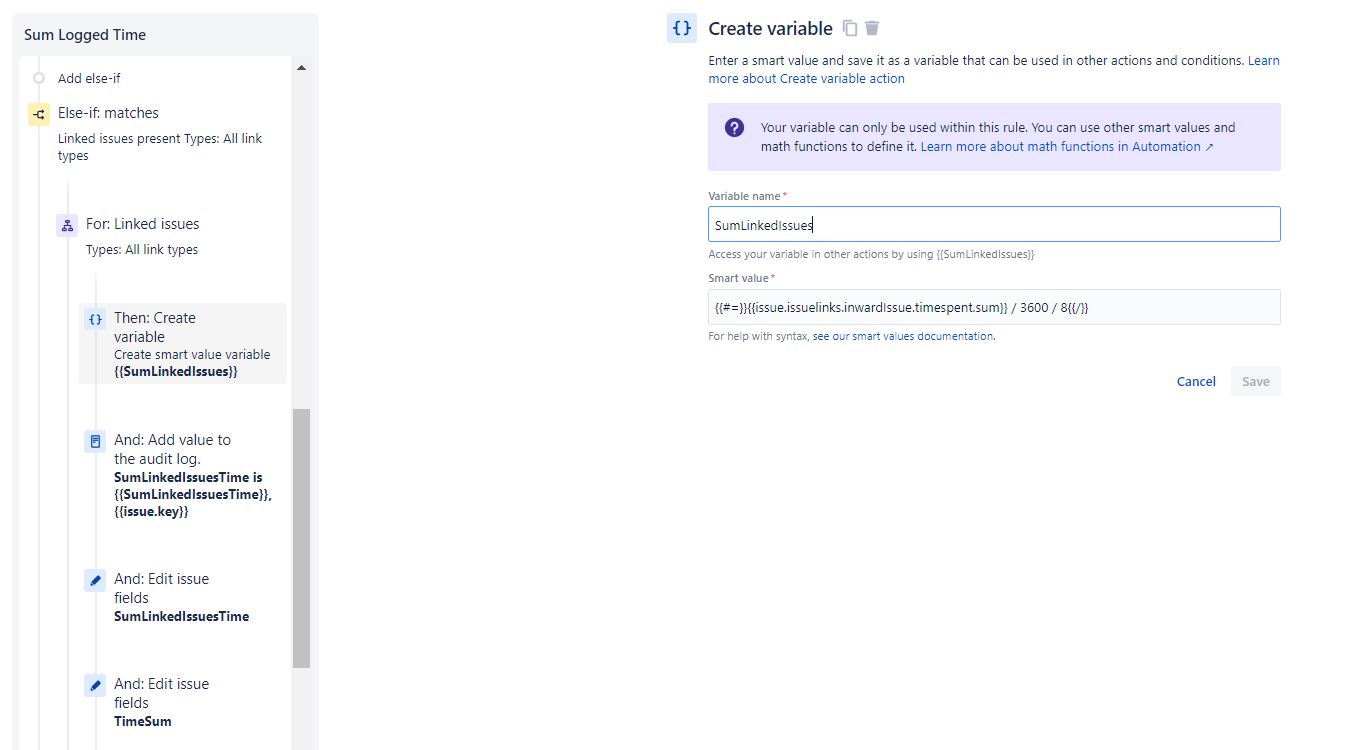Delete the component with the trash icon
The height and width of the screenshot is (750, 1351).
coord(872,28)
